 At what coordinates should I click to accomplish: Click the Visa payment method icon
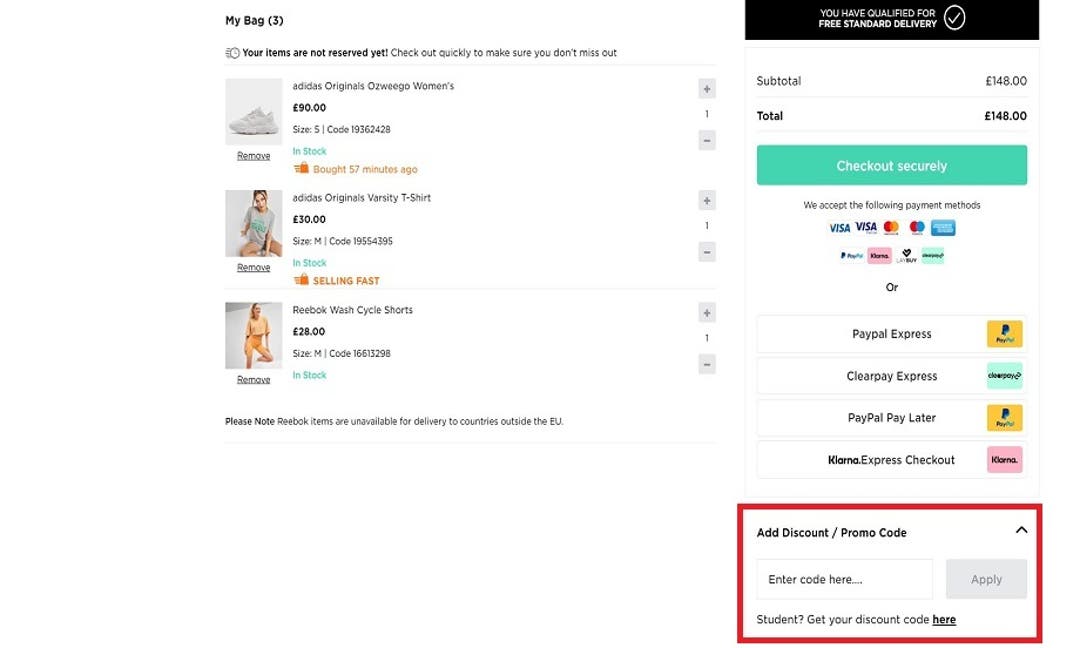839,227
